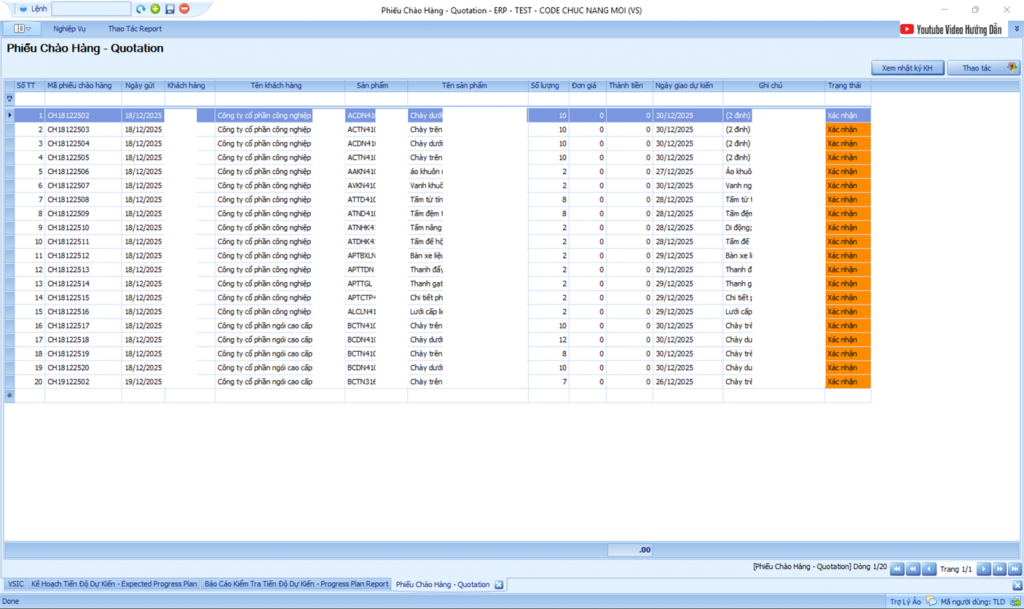Switch to the Kế Hoạch Tiến Độ Dự Kiến tab
Screen dimensions: 1024x609
coord(114,584)
